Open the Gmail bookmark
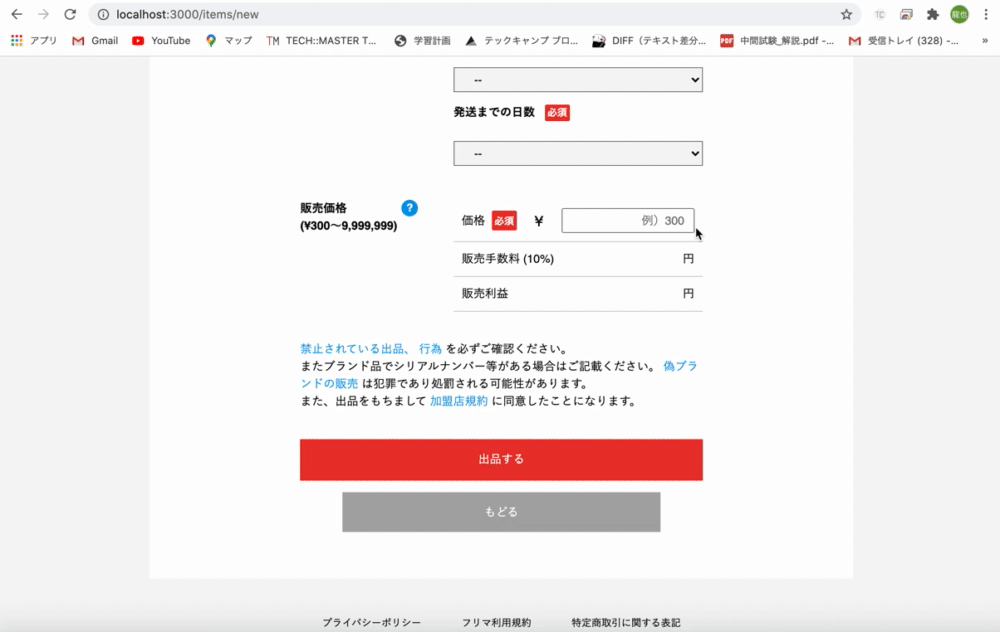 click(95, 40)
